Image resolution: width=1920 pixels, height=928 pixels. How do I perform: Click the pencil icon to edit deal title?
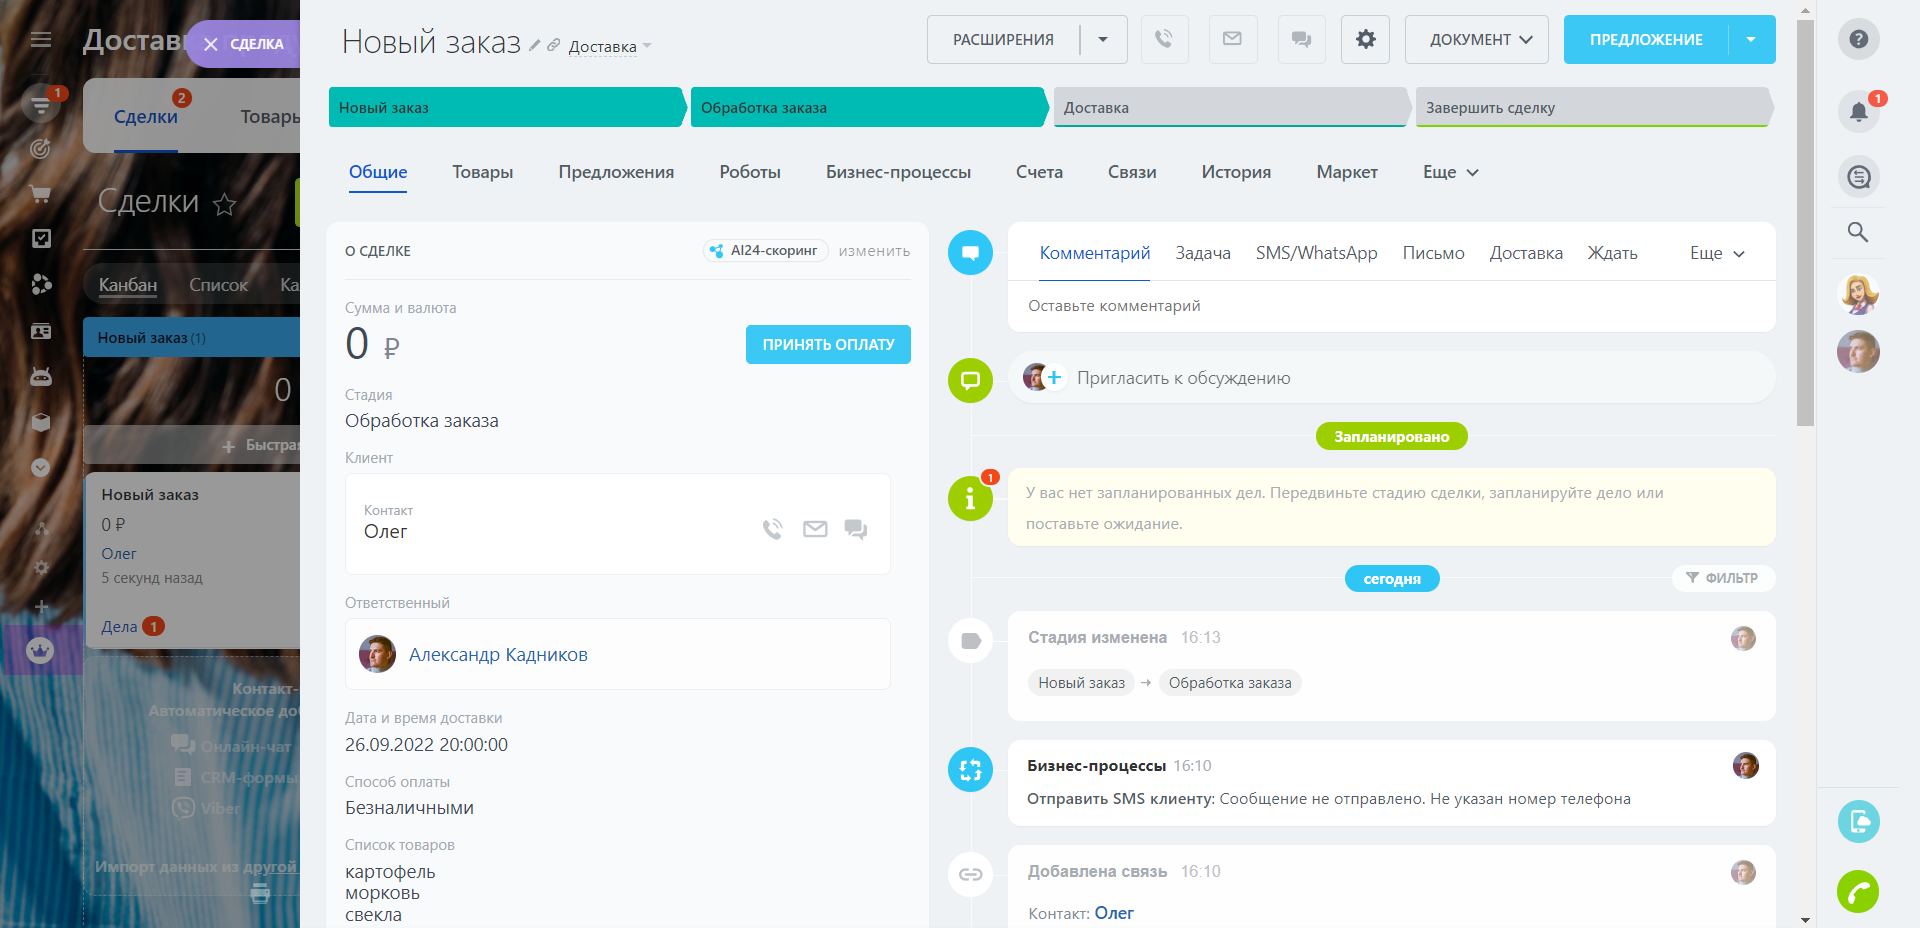(535, 45)
